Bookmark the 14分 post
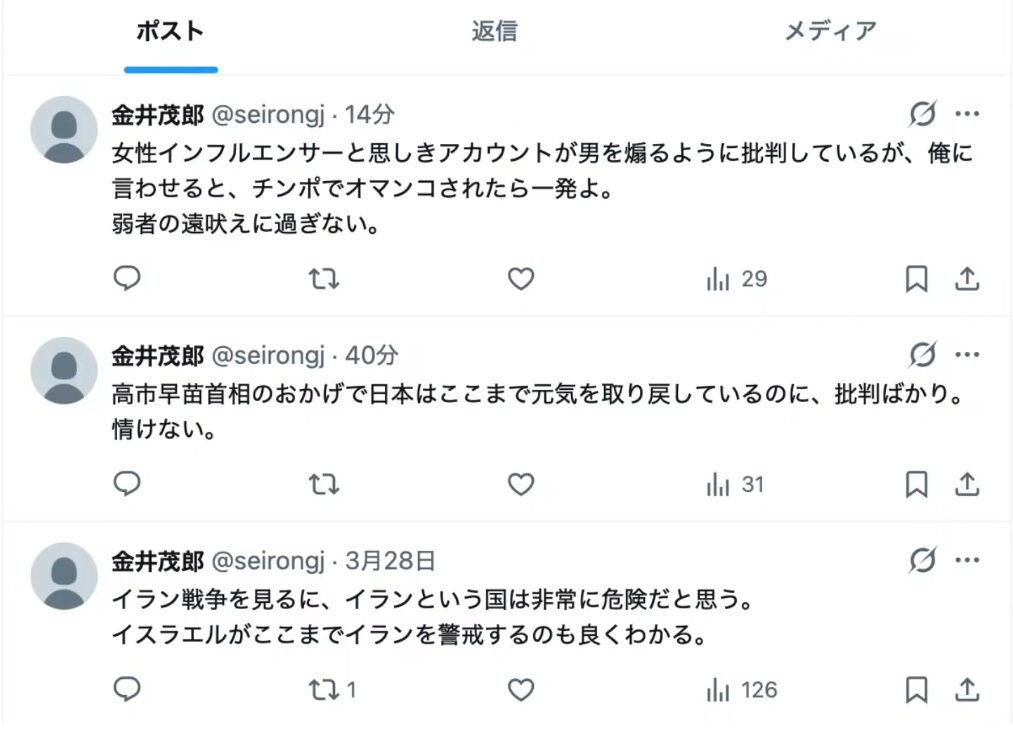Image resolution: width=1013 pixels, height=734 pixels. (x=916, y=279)
